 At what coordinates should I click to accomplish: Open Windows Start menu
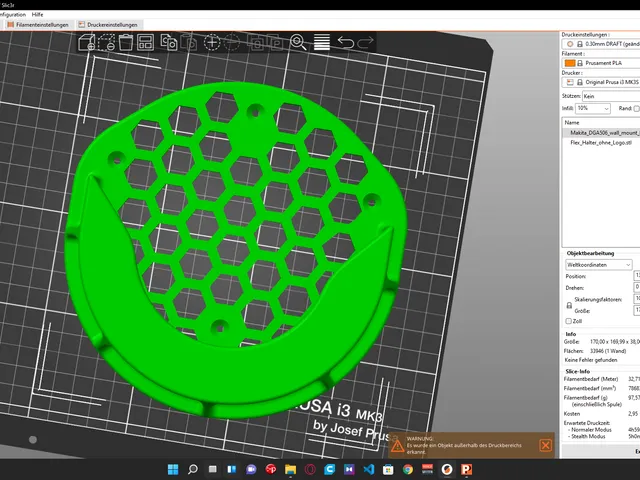click(x=173, y=469)
